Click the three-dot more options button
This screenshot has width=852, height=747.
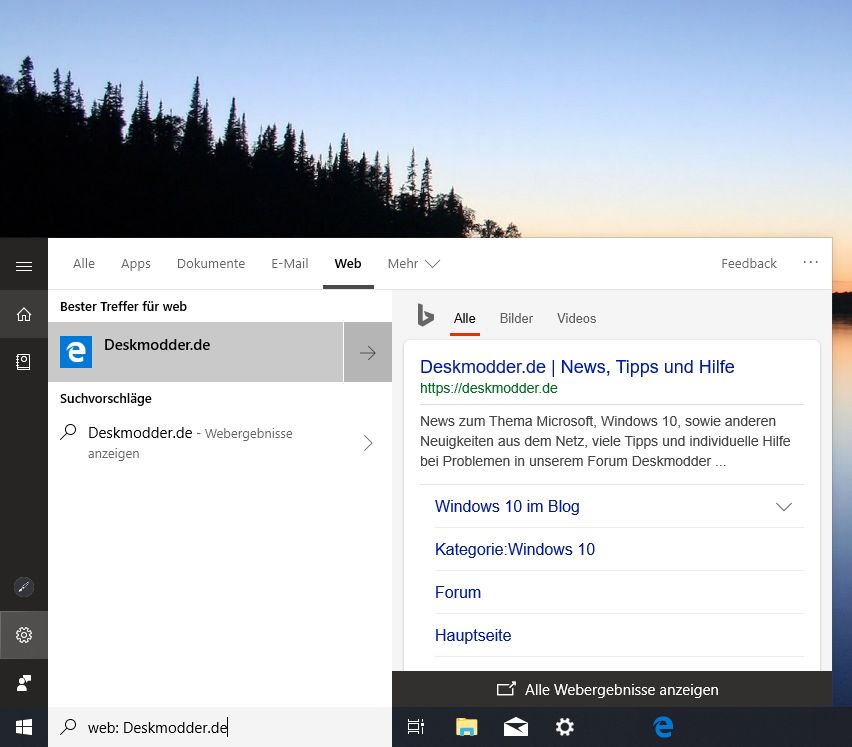[x=810, y=262]
